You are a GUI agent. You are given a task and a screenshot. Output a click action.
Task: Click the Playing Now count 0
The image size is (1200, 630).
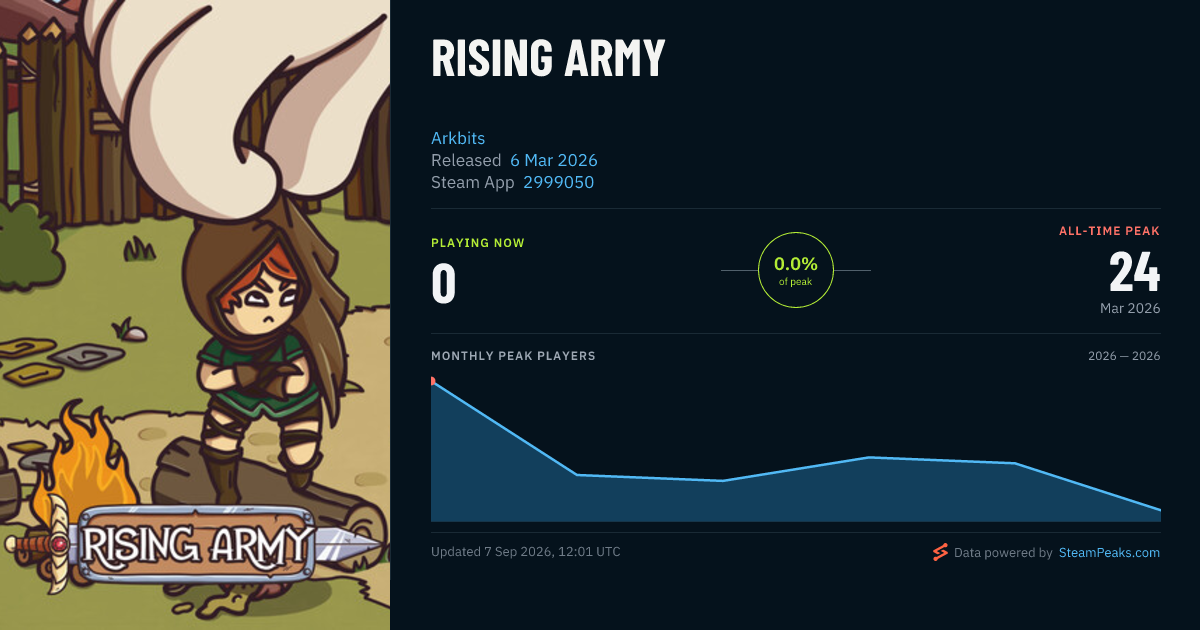[x=444, y=283]
